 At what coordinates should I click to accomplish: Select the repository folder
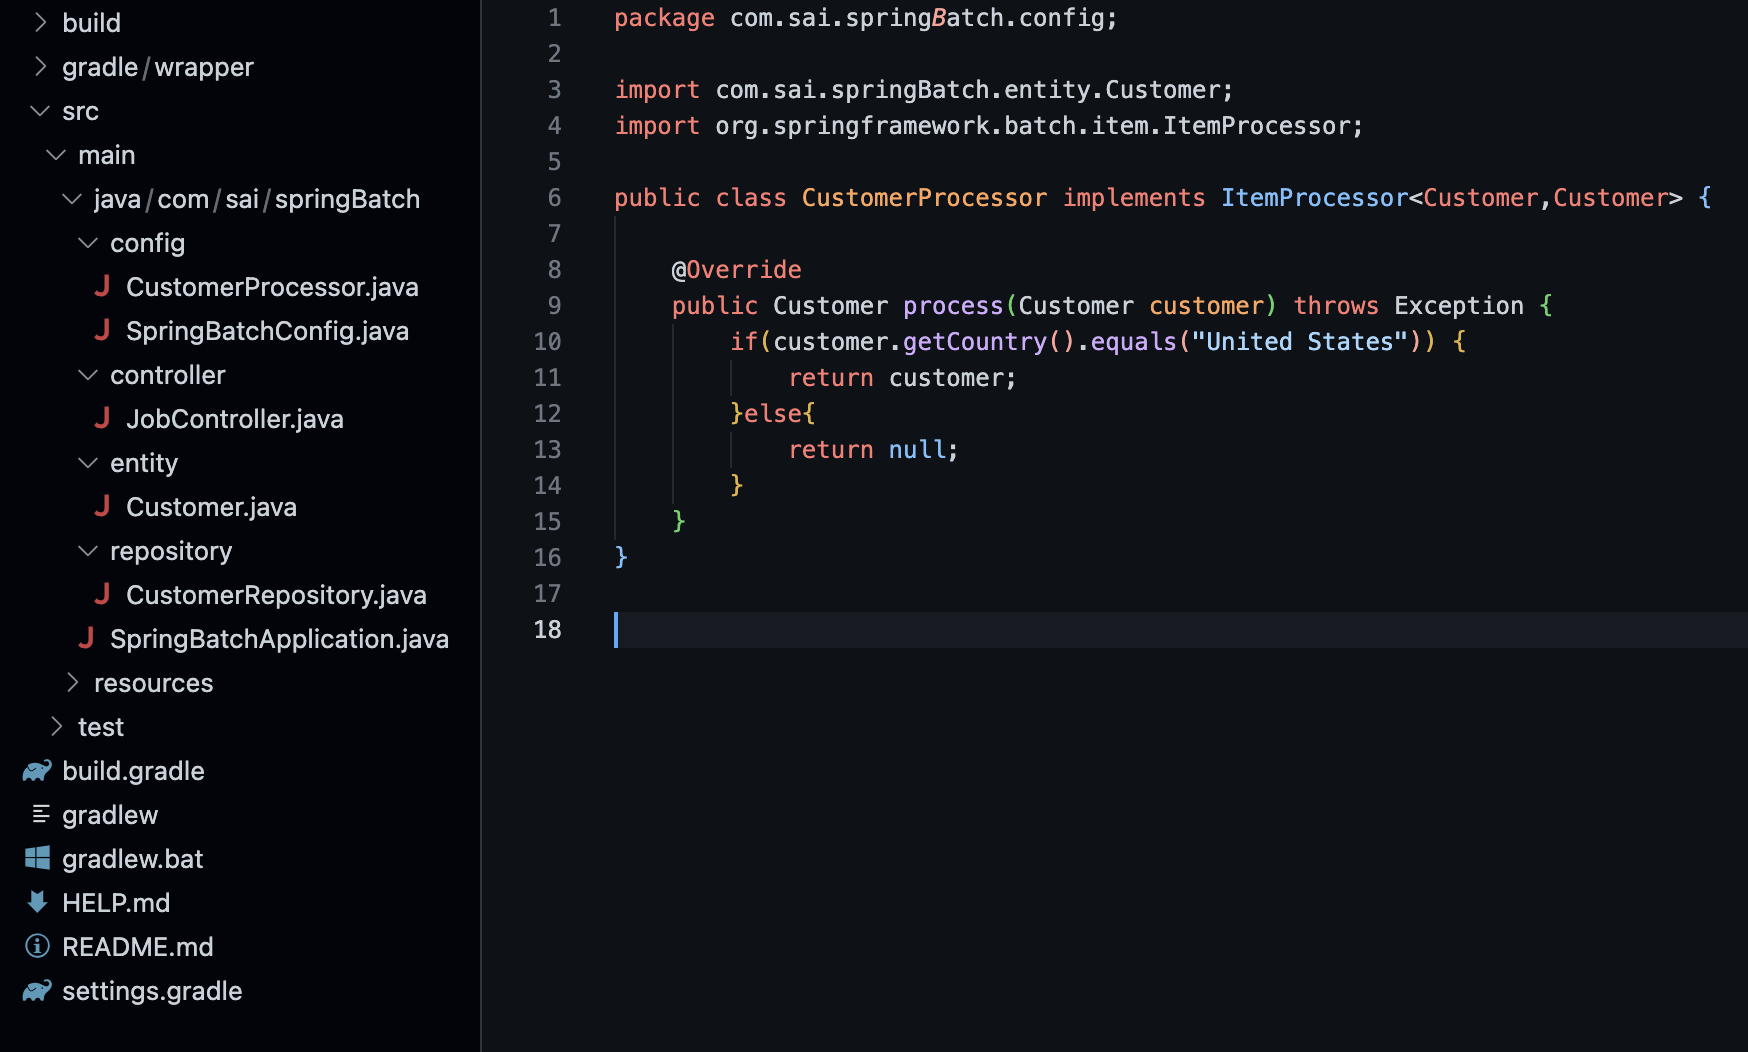[171, 550]
